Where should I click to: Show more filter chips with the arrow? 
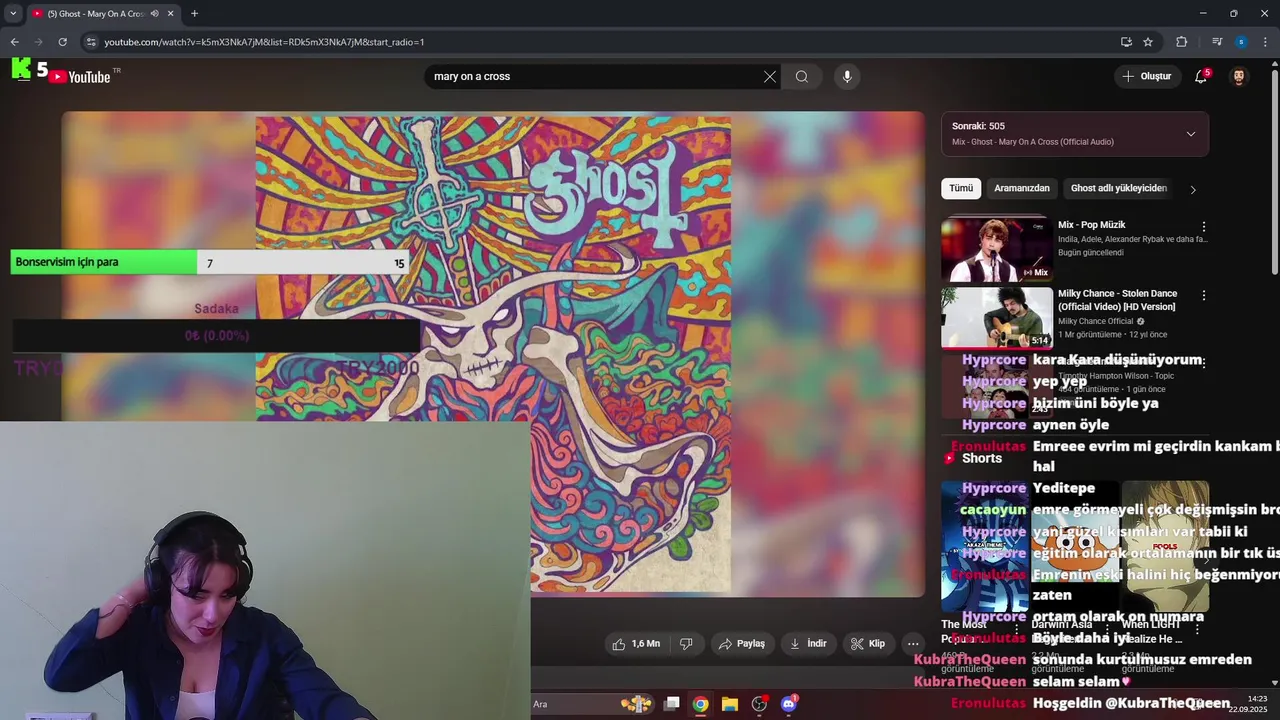coord(1192,189)
